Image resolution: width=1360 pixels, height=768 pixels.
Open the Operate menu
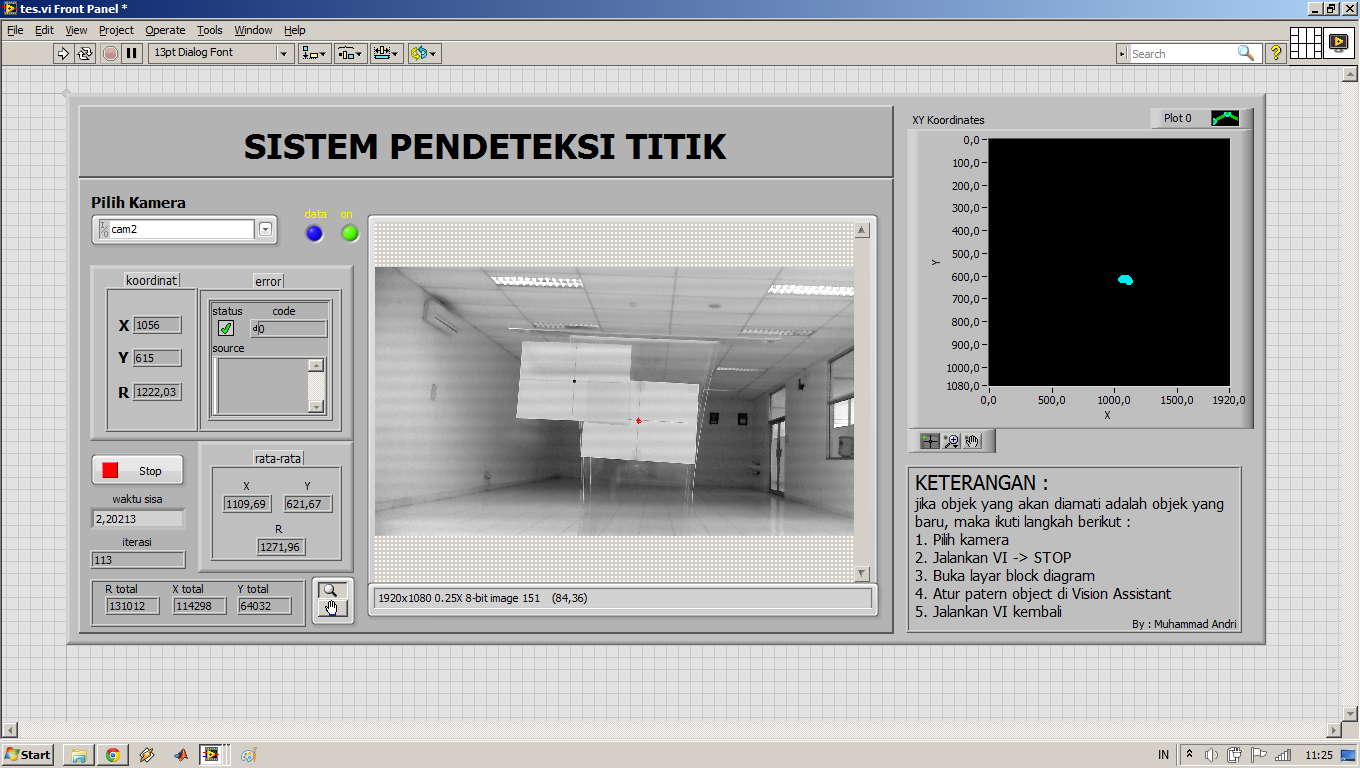166,30
